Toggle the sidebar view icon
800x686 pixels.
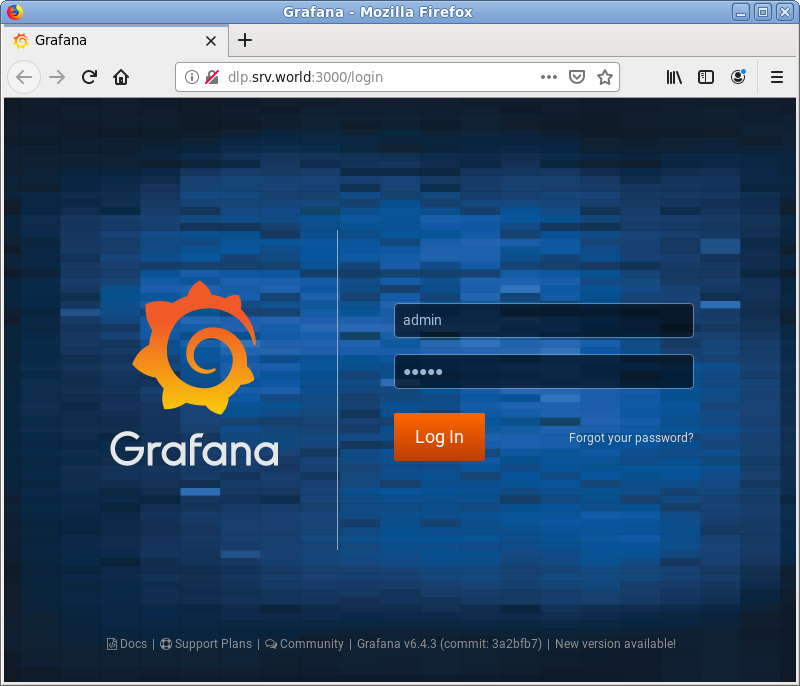706,77
